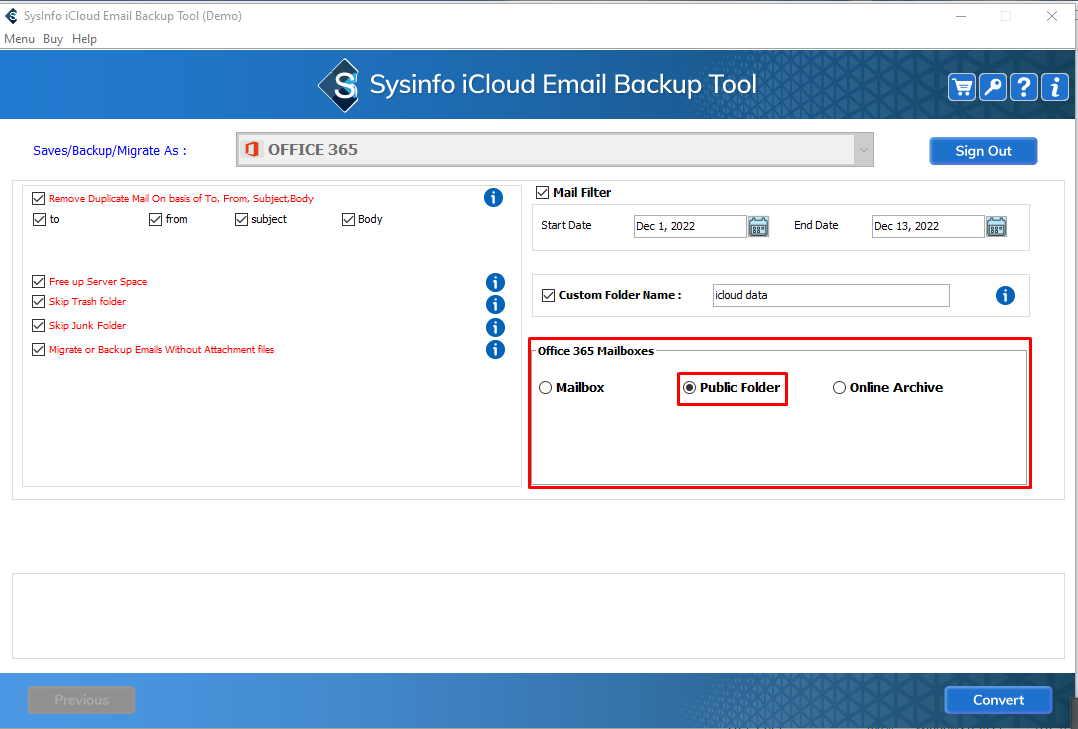Disable Migrate Emails Without Attachment files
The image size is (1078, 729).
click(x=39, y=350)
